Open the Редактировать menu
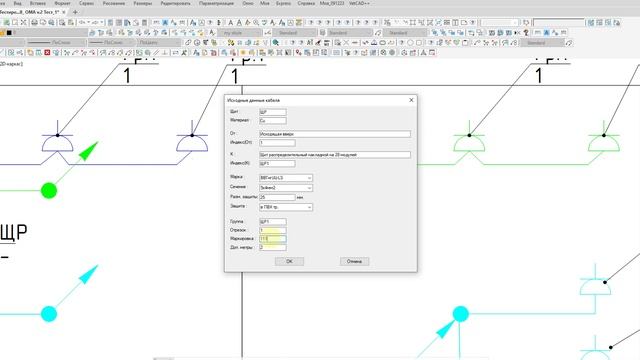 pyautogui.click(x=176, y=3)
